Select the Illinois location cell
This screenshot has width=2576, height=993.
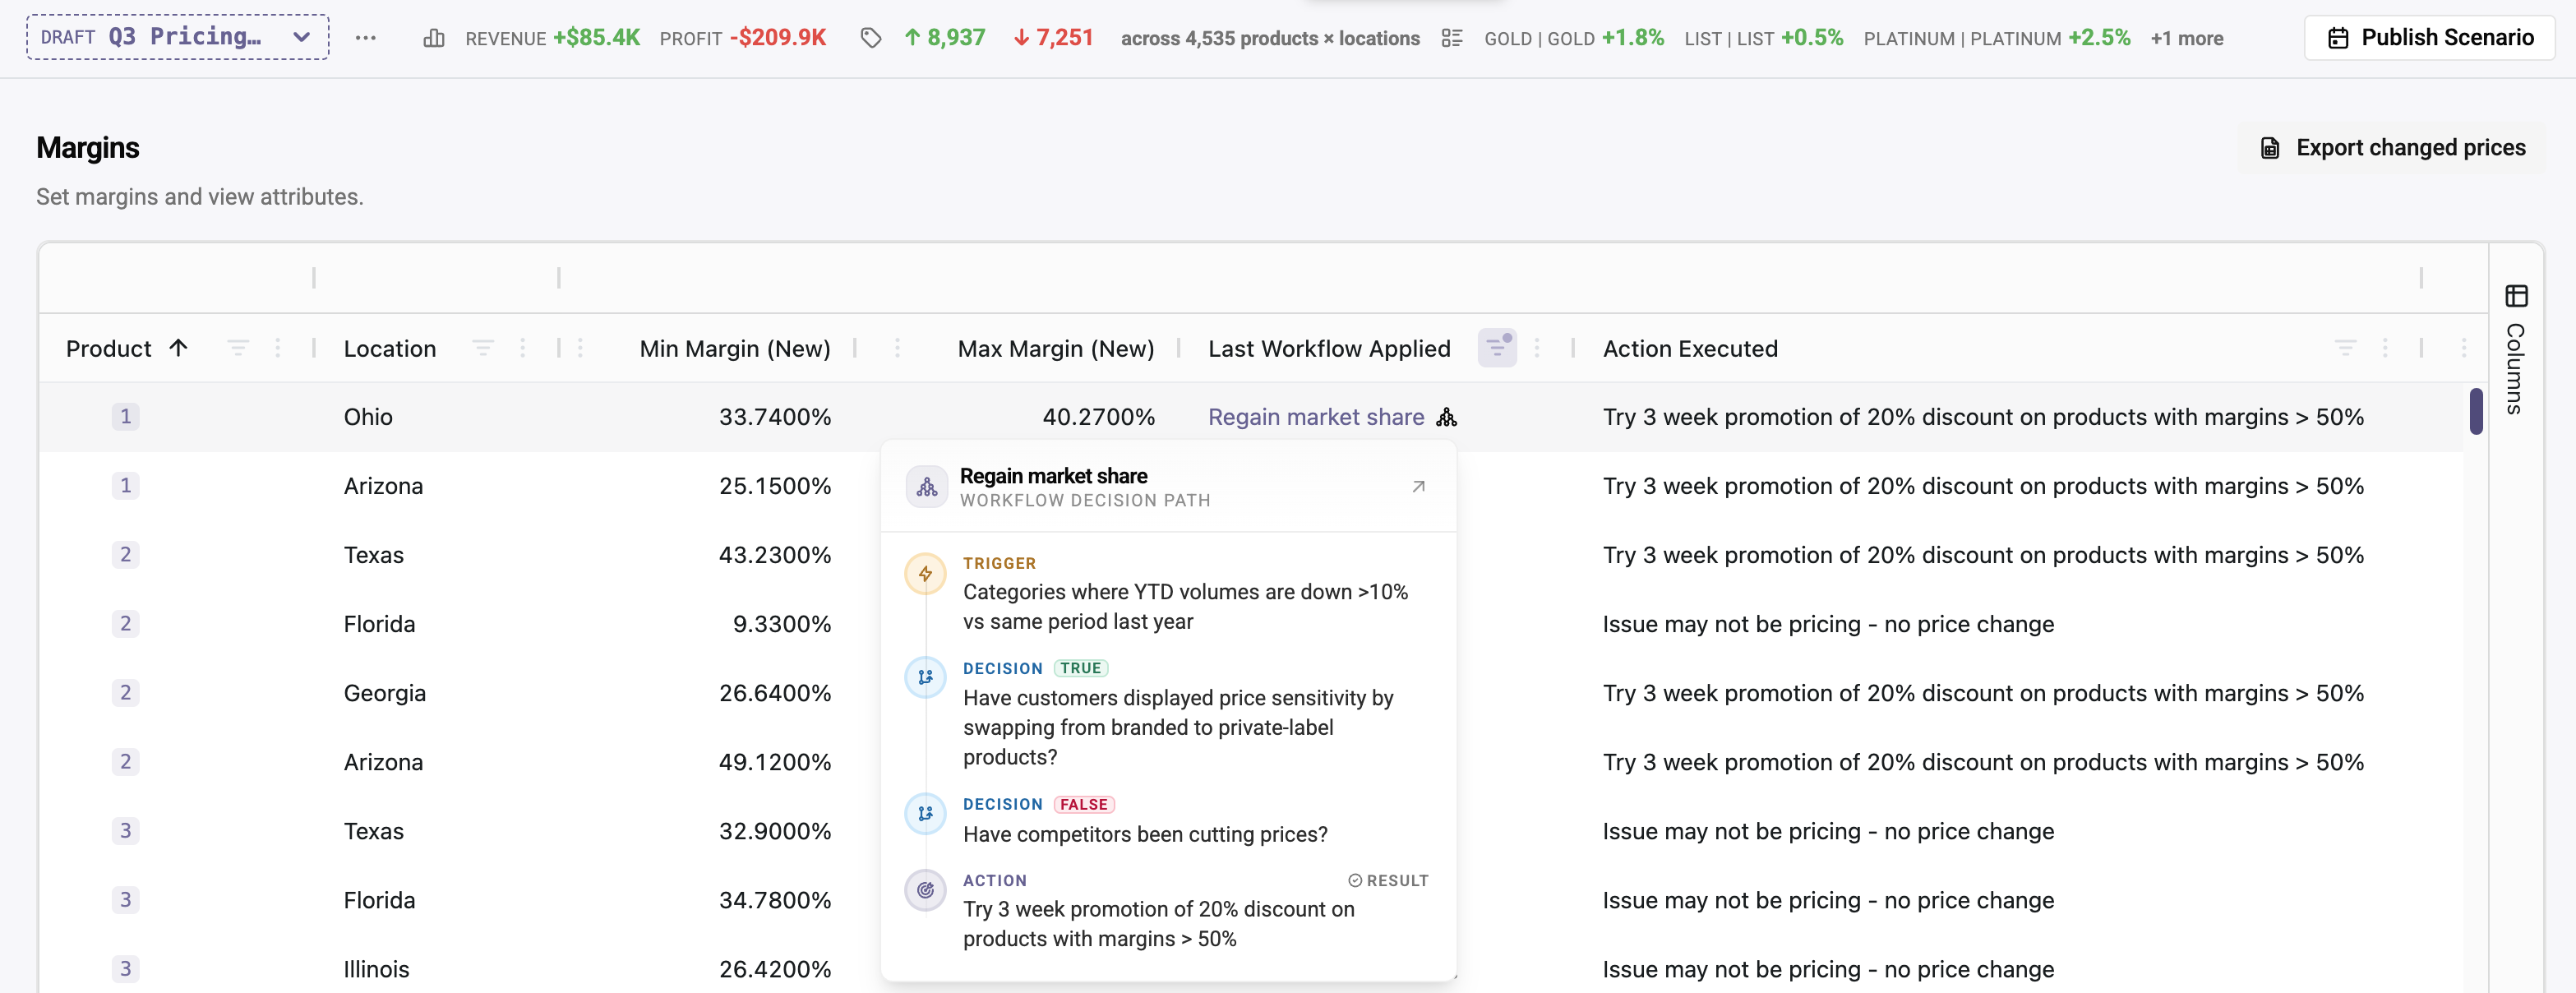376,969
